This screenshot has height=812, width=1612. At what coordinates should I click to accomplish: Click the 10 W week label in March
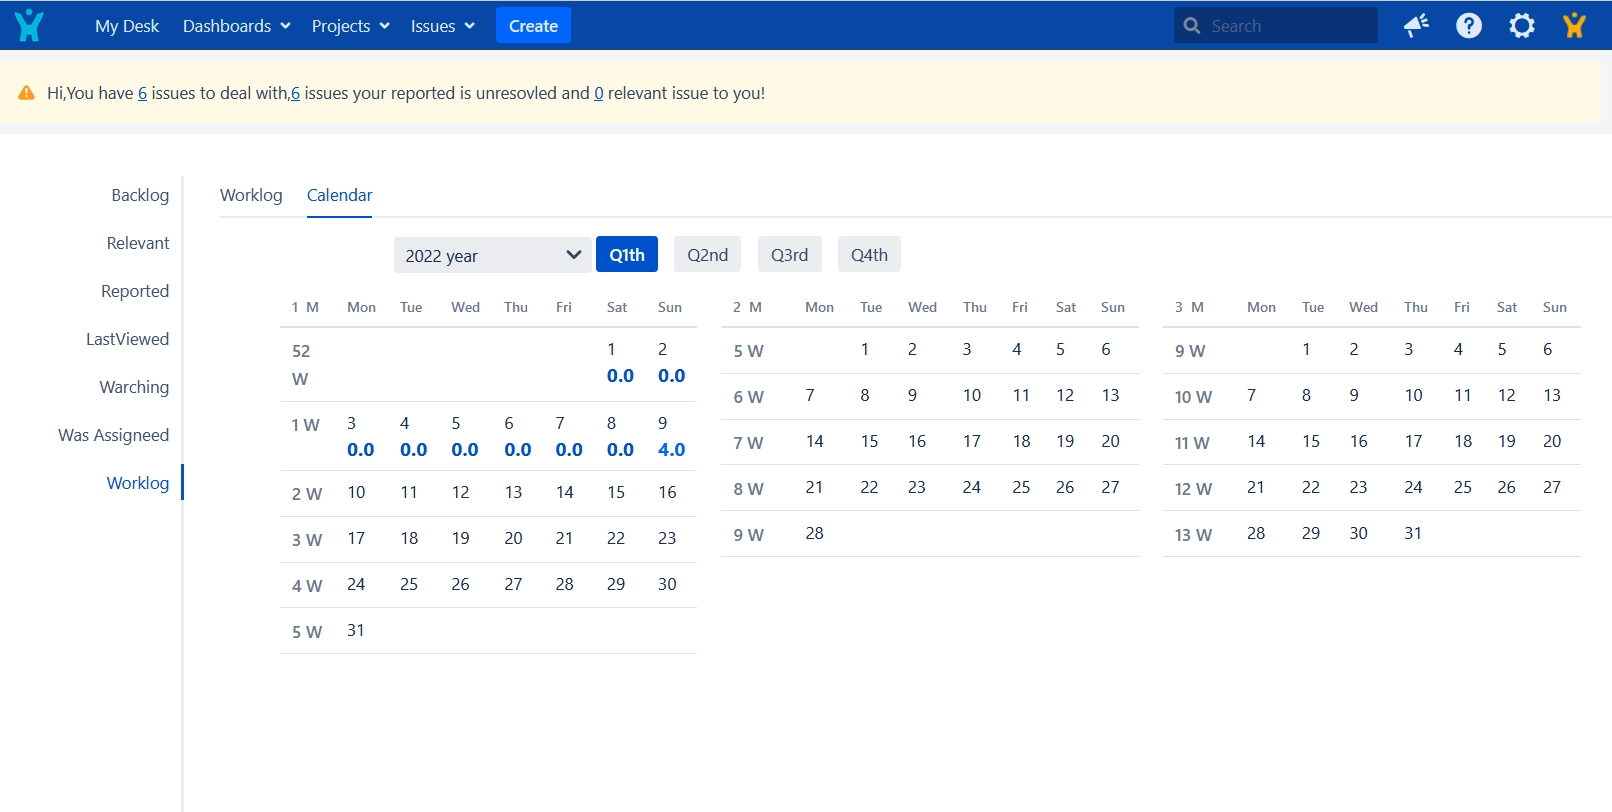tap(1193, 397)
